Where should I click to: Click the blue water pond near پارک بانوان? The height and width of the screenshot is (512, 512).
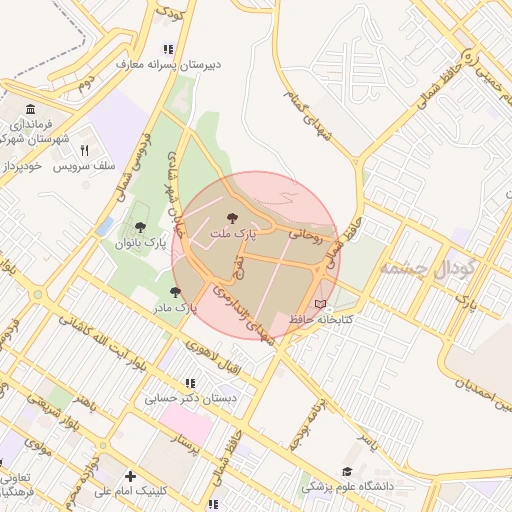tap(105, 226)
